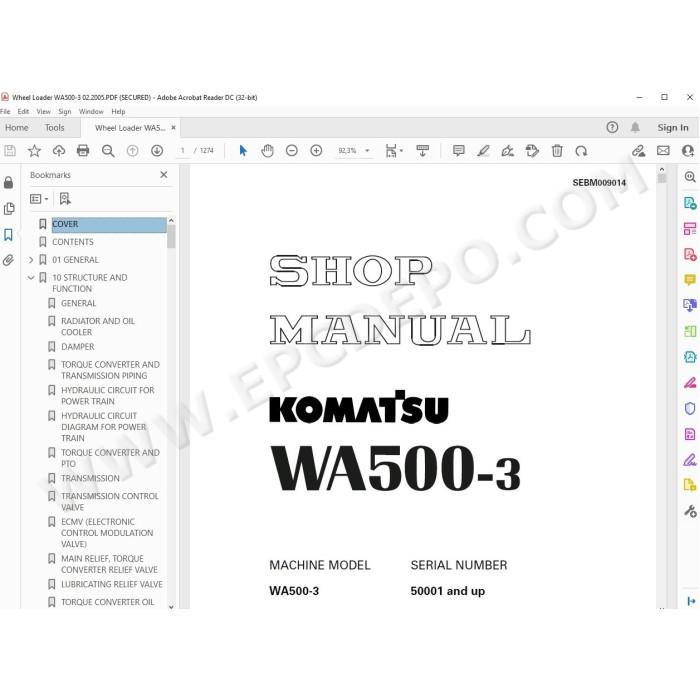The image size is (700, 700).
Task: Add file to starred with star icon
Action: click(x=34, y=151)
